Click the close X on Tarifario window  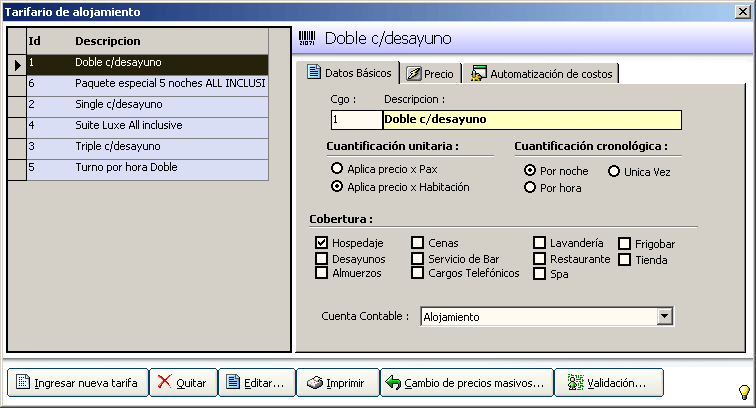(x=742, y=12)
